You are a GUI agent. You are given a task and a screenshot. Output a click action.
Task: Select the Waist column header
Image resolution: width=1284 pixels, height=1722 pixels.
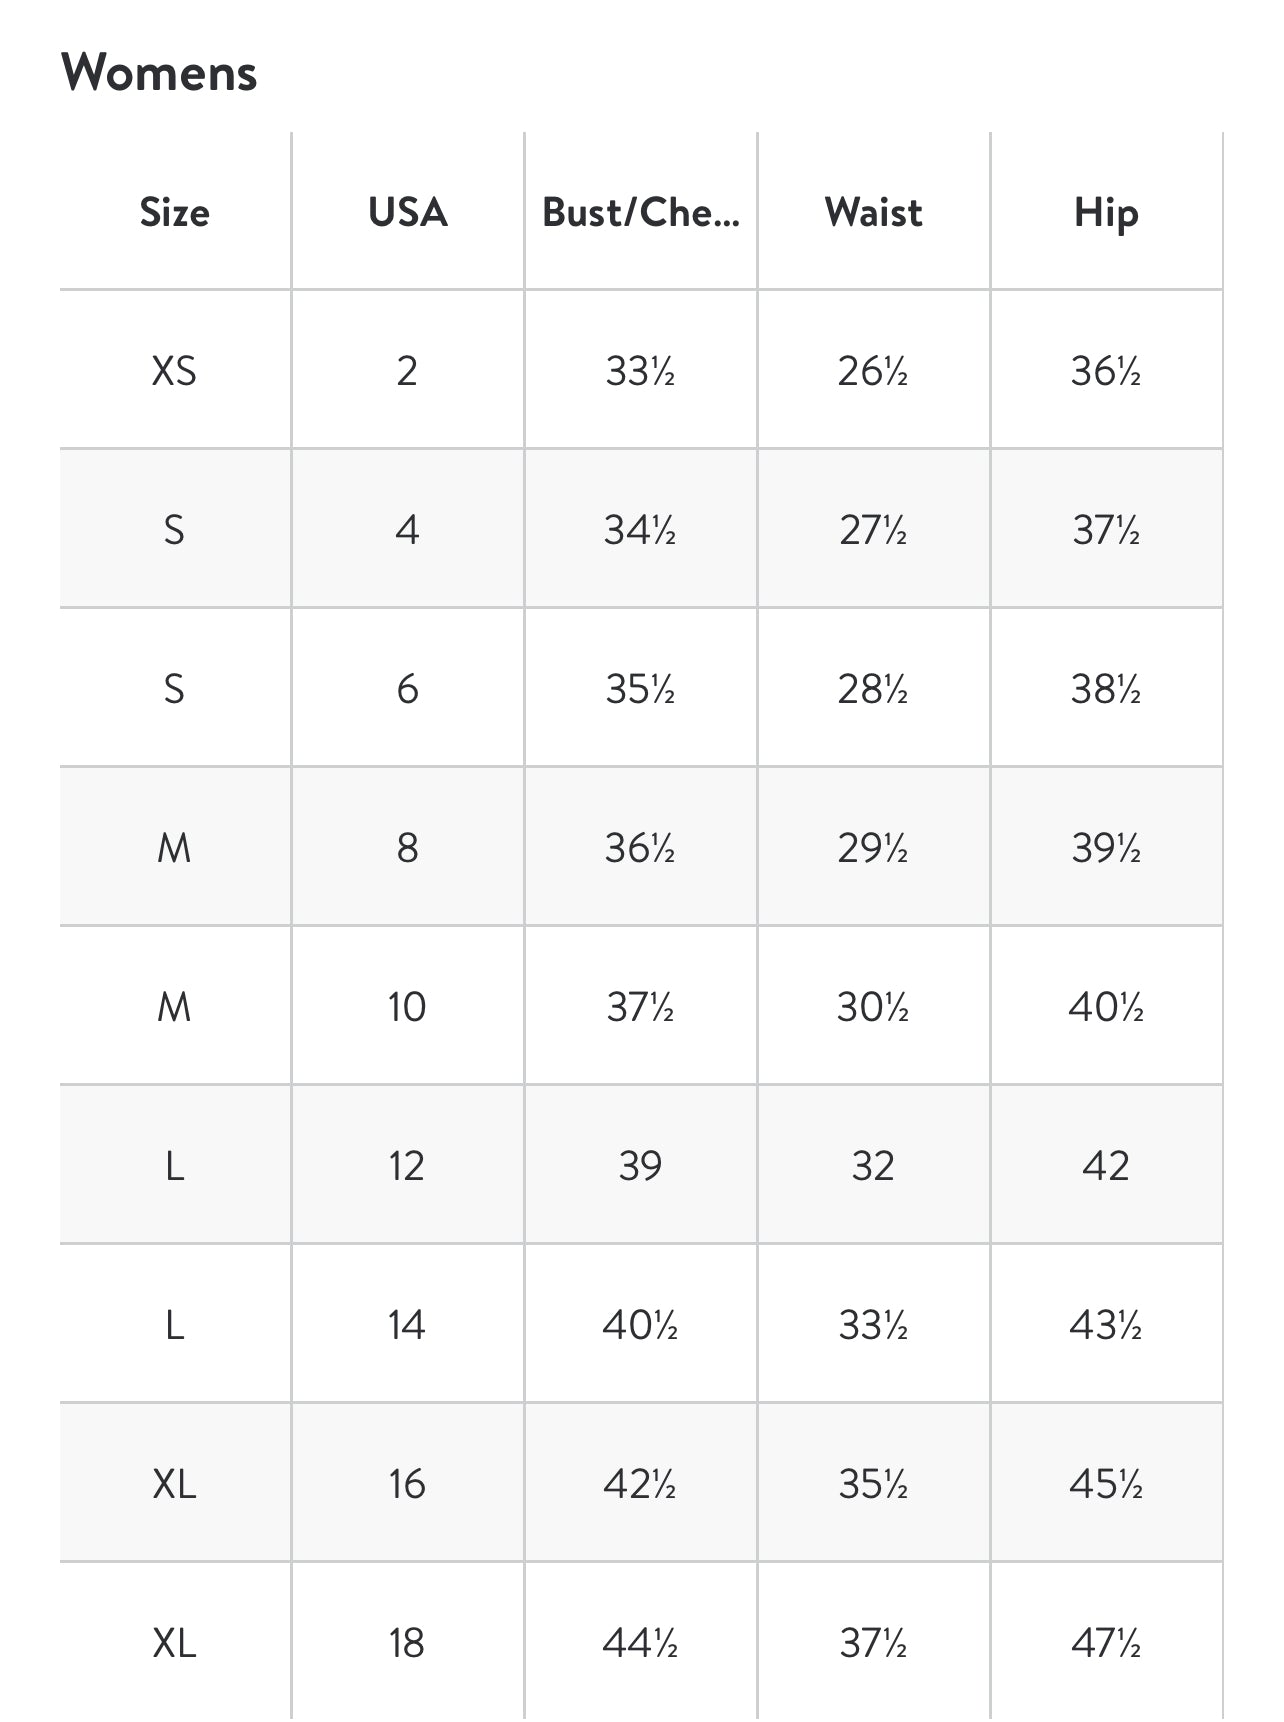pyautogui.click(x=873, y=212)
